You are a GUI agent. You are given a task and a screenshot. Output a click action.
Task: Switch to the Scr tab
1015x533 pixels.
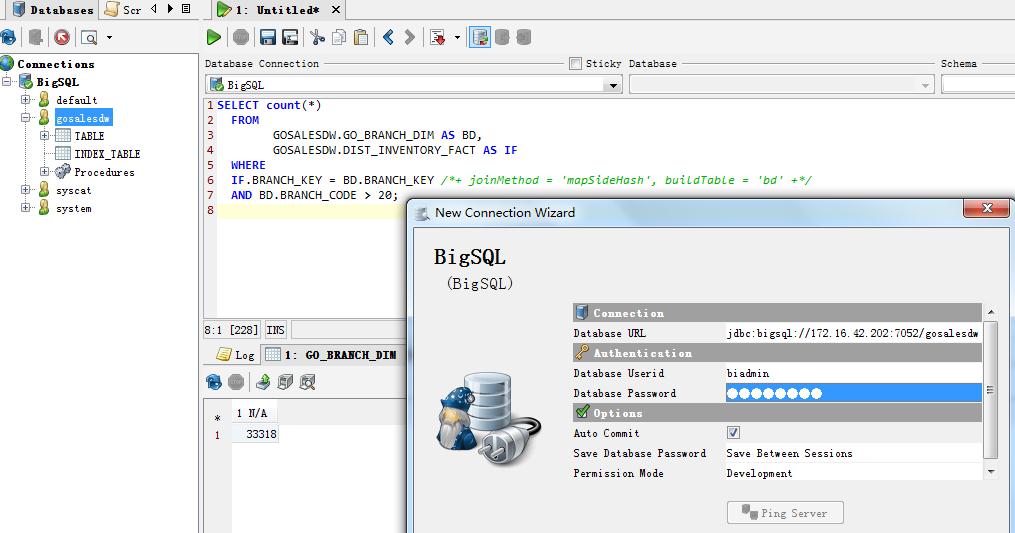(124, 10)
